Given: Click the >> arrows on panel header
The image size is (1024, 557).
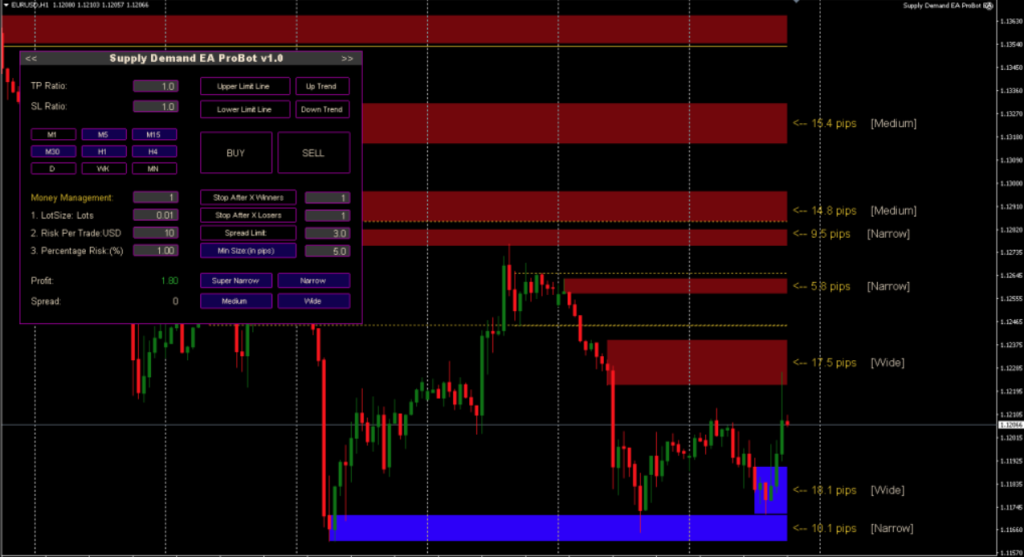Looking at the screenshot, I should [347, 59].
